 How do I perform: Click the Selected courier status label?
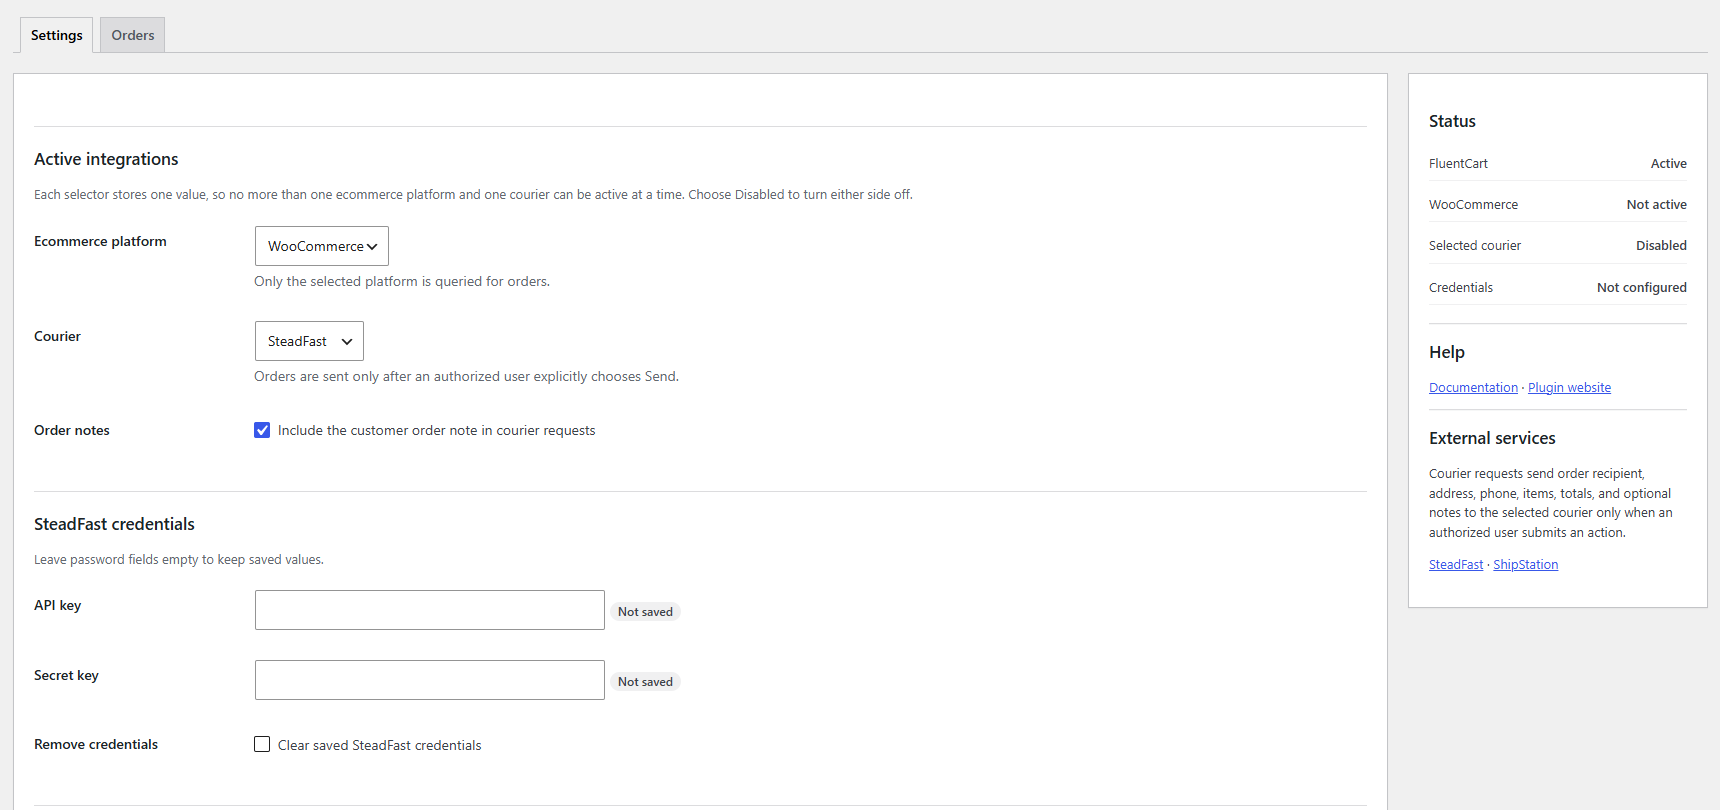coord(1475,246)
